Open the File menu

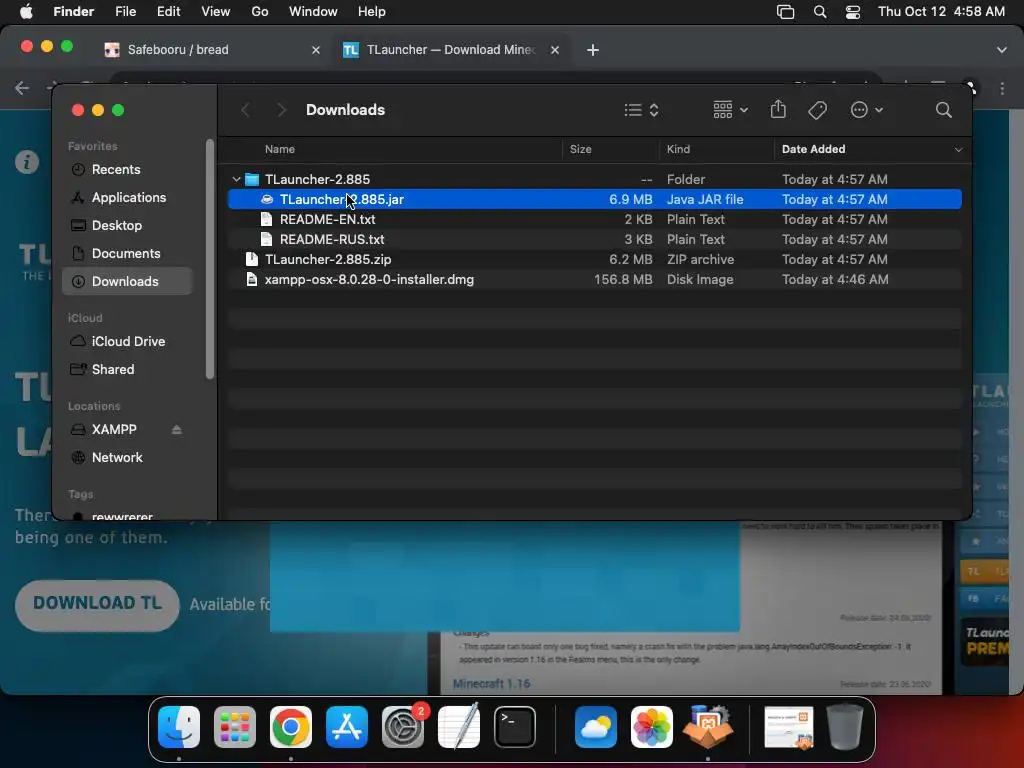[x=125, y=12]
